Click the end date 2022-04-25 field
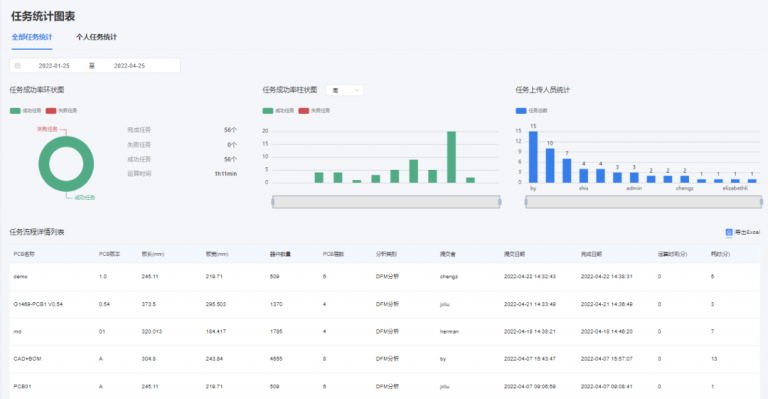Viewport: 768px width, 399px height. click(x=129, y=66)
